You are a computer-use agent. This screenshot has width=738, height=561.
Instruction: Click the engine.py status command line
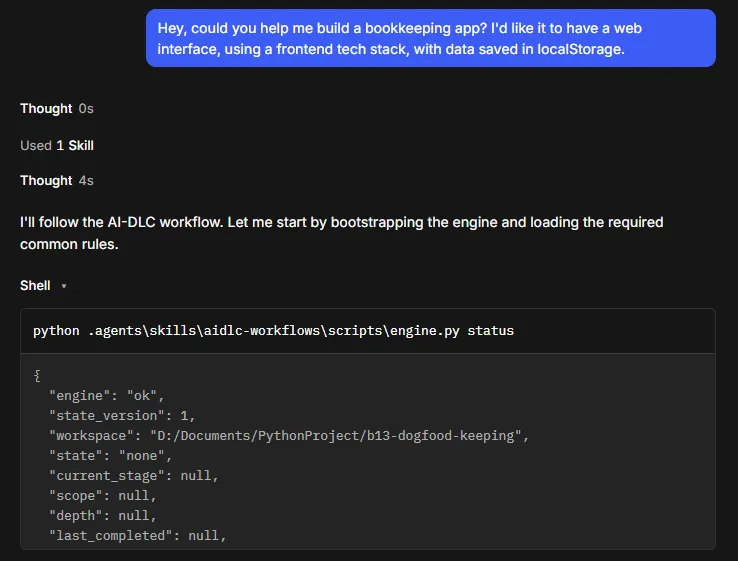[x=273, y=331]
